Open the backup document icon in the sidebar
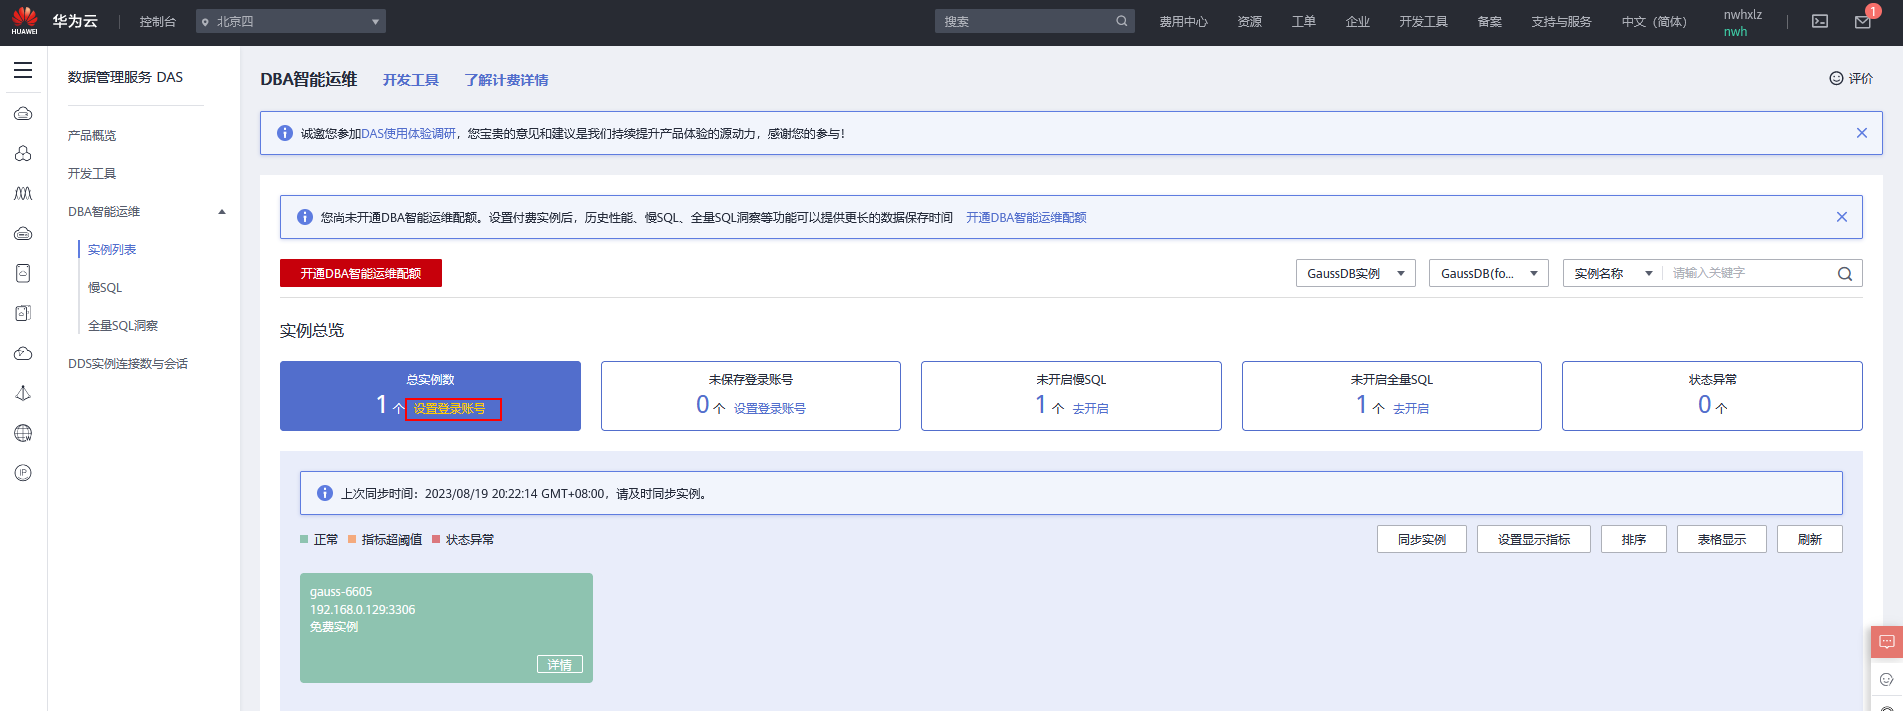1903x711 pixels. coord(23,313)
